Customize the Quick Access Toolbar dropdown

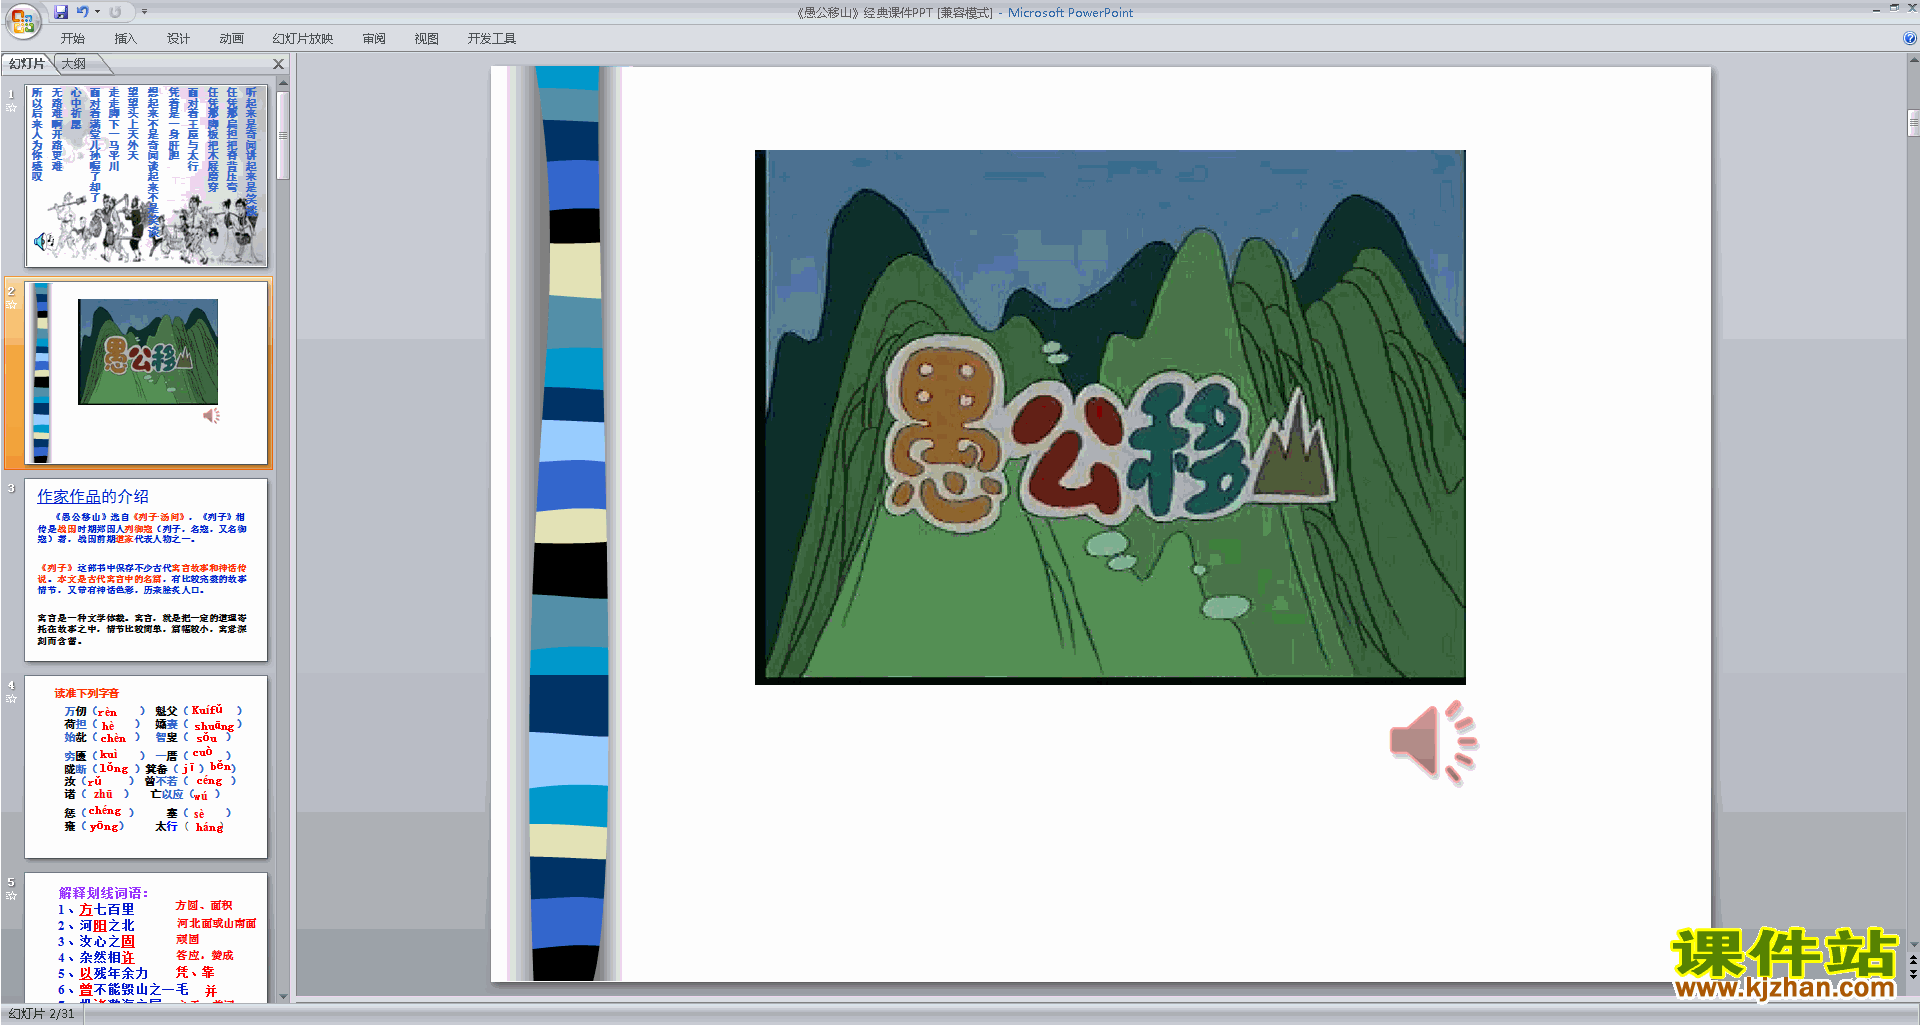(144, 12)
